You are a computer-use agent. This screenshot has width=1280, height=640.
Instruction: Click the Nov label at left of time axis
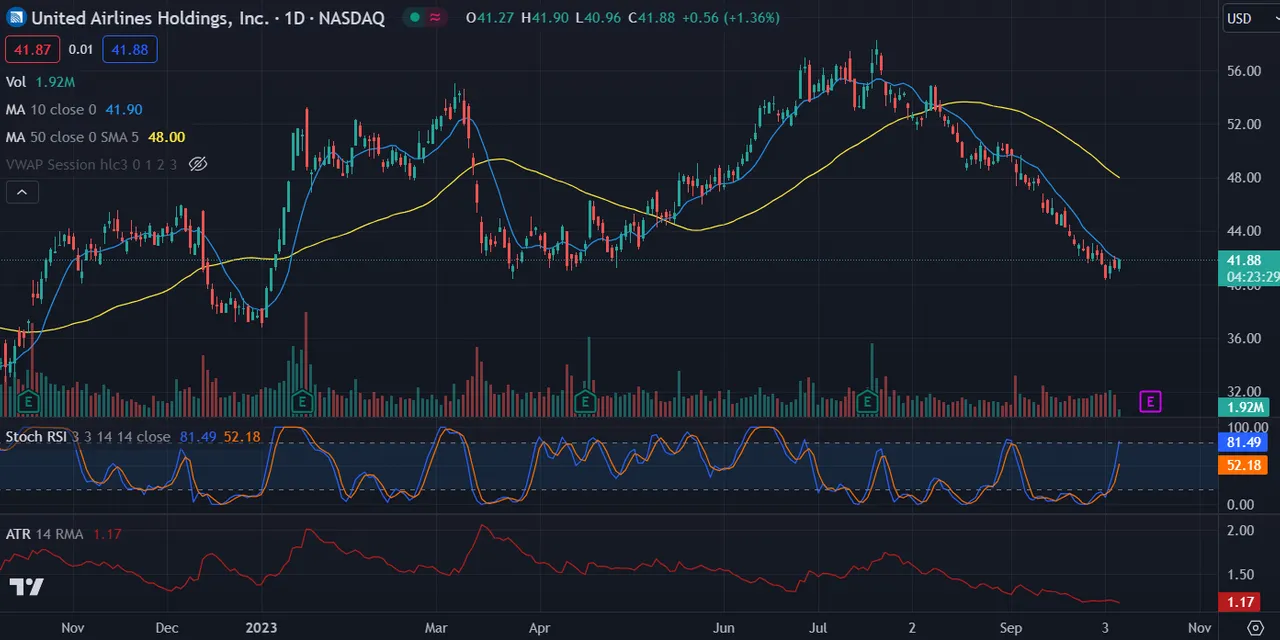click(72, 628)
